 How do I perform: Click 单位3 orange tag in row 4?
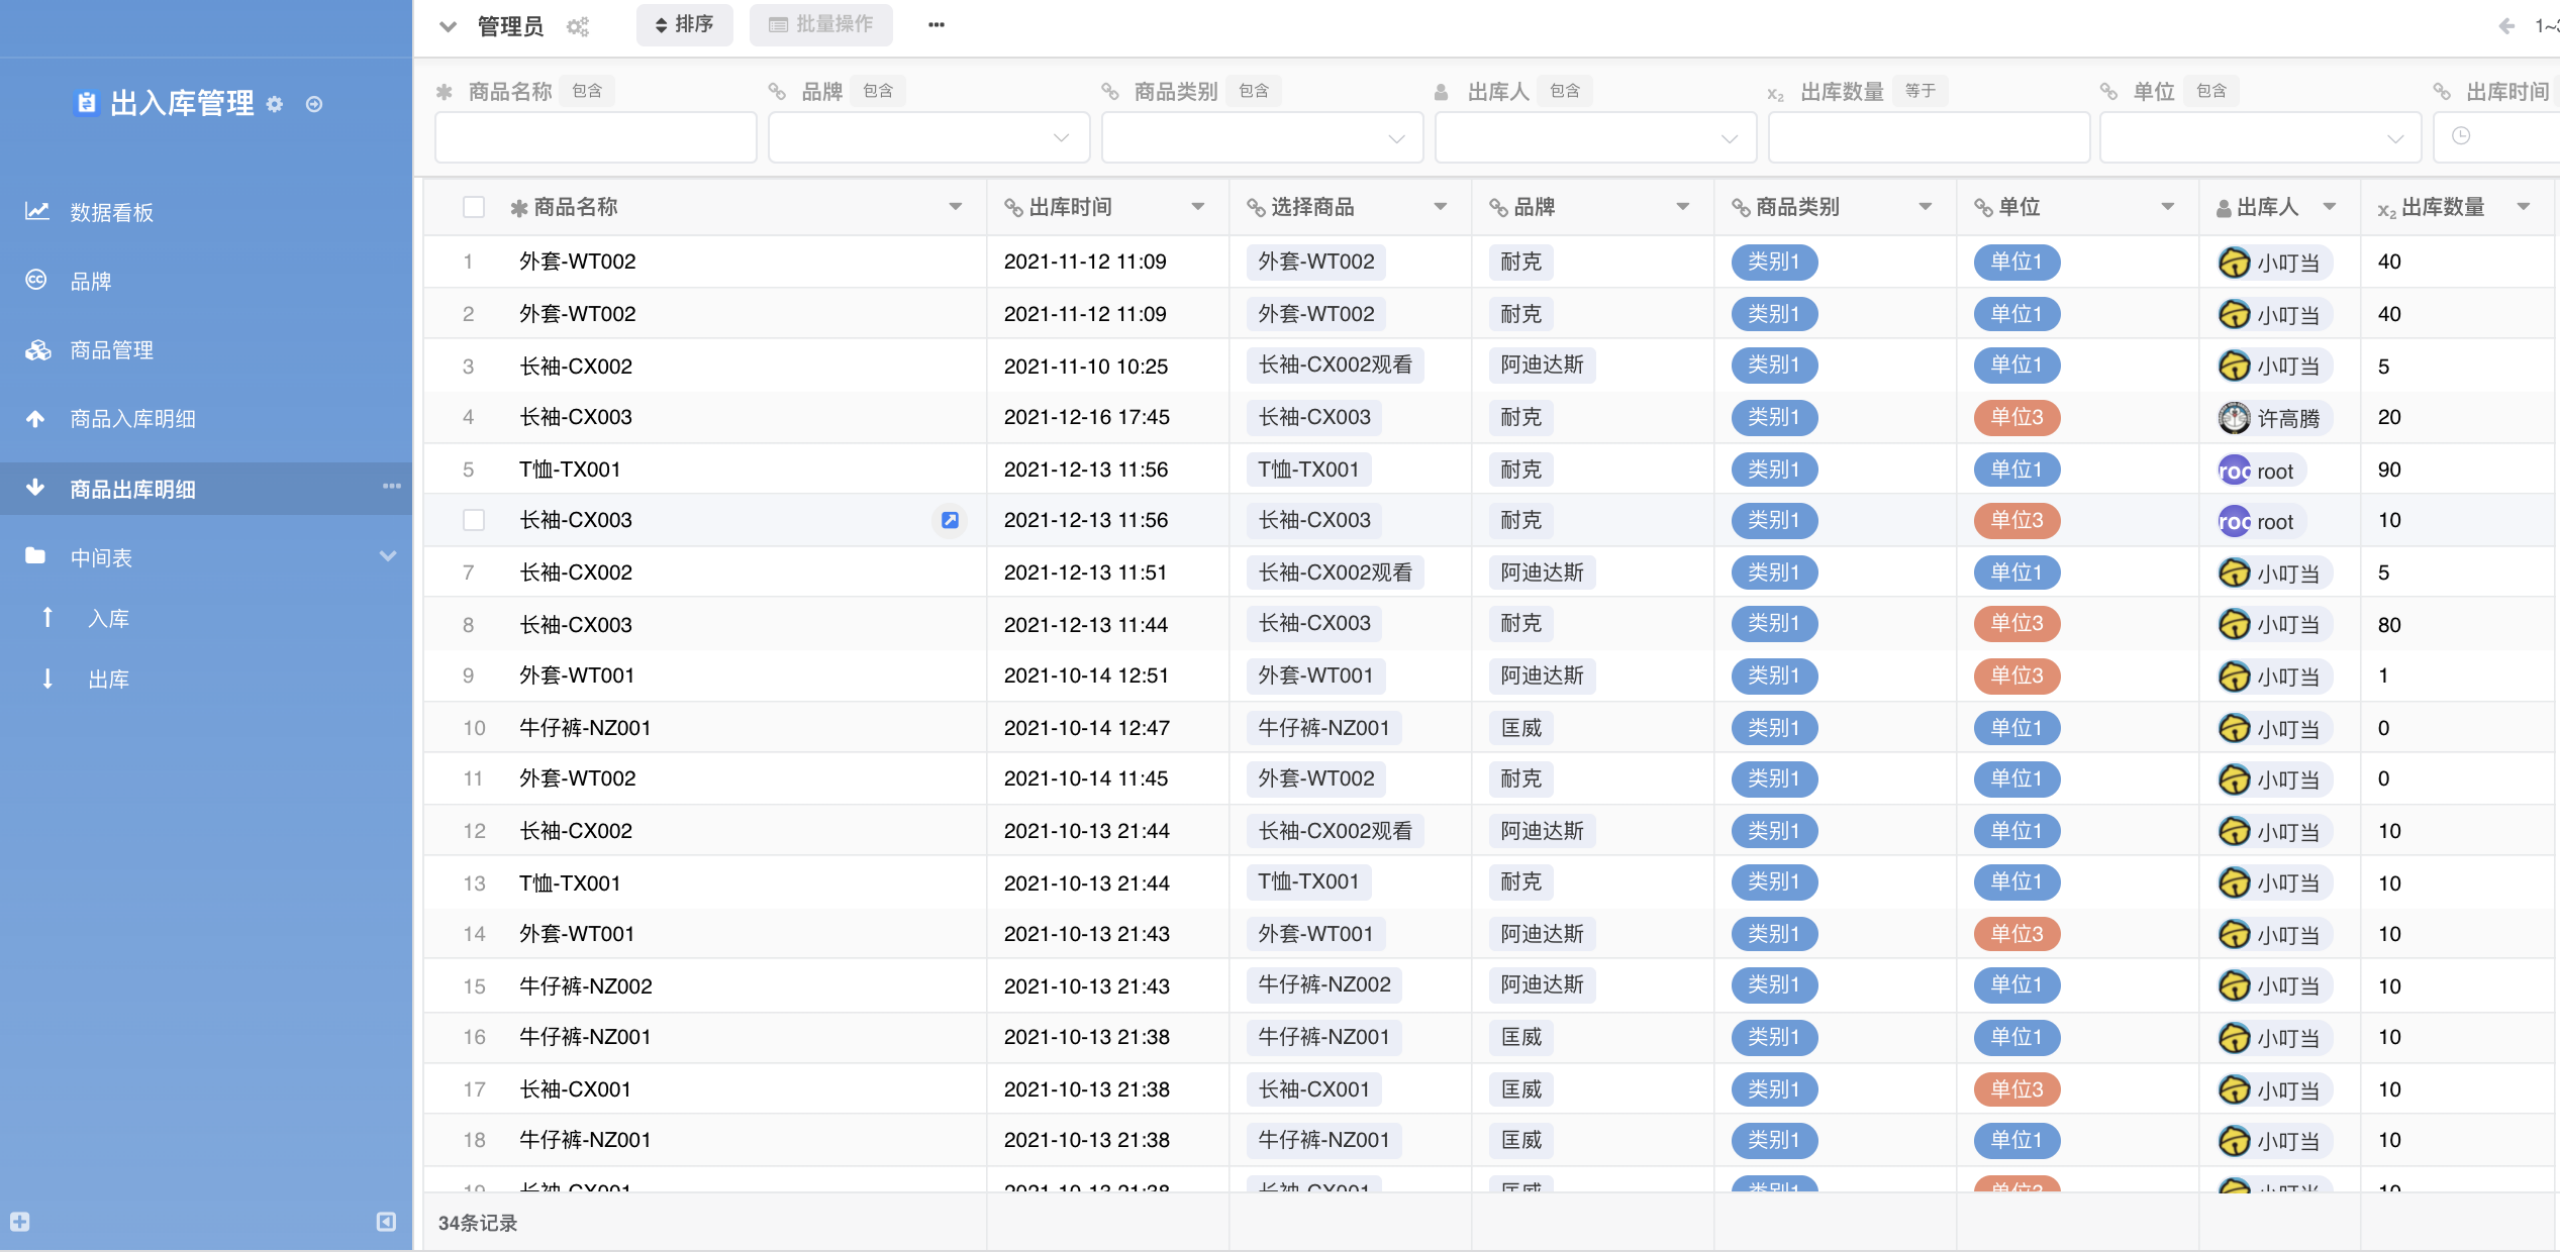[2017, 417]
